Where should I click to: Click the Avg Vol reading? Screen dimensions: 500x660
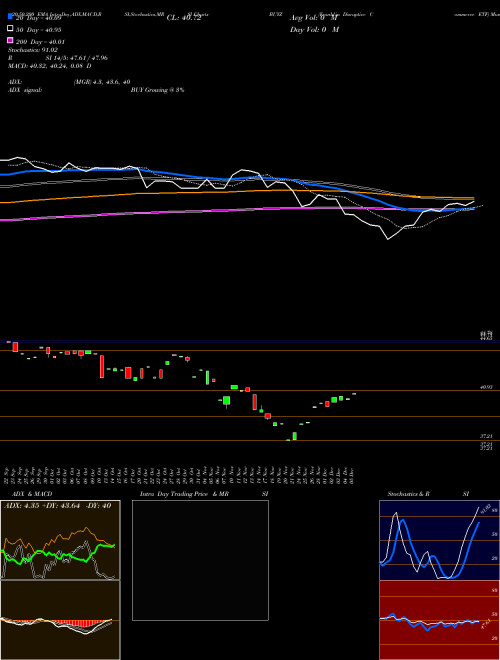[x=314, y=18]
